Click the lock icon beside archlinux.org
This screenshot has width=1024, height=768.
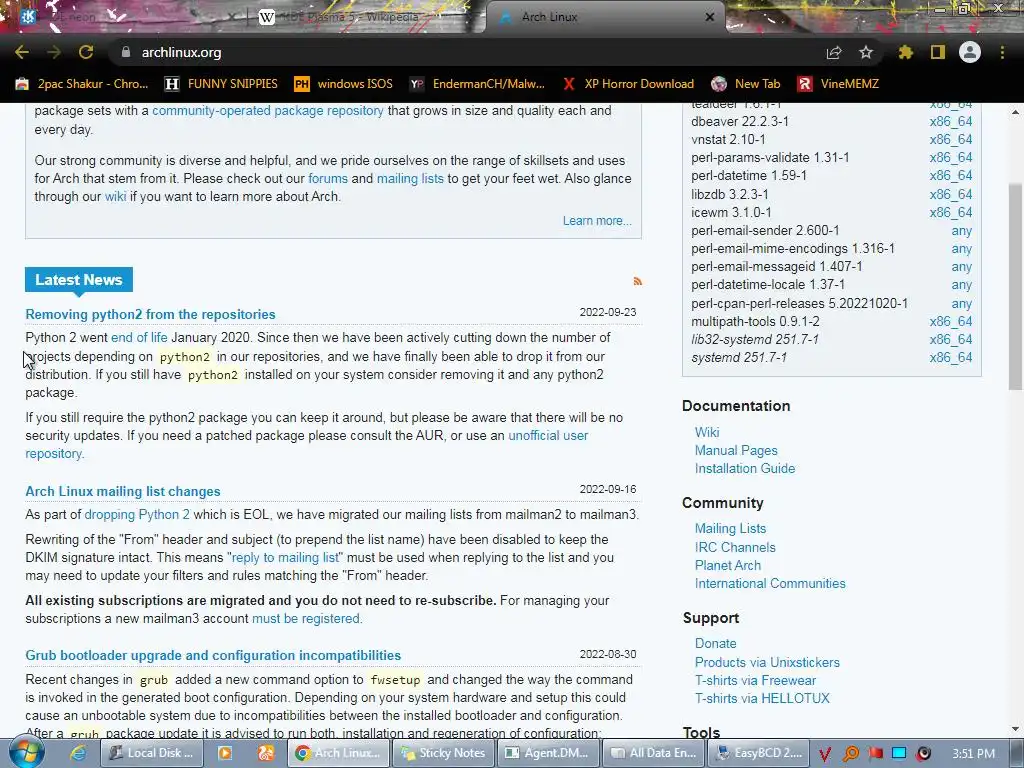(x=126, y=52)
